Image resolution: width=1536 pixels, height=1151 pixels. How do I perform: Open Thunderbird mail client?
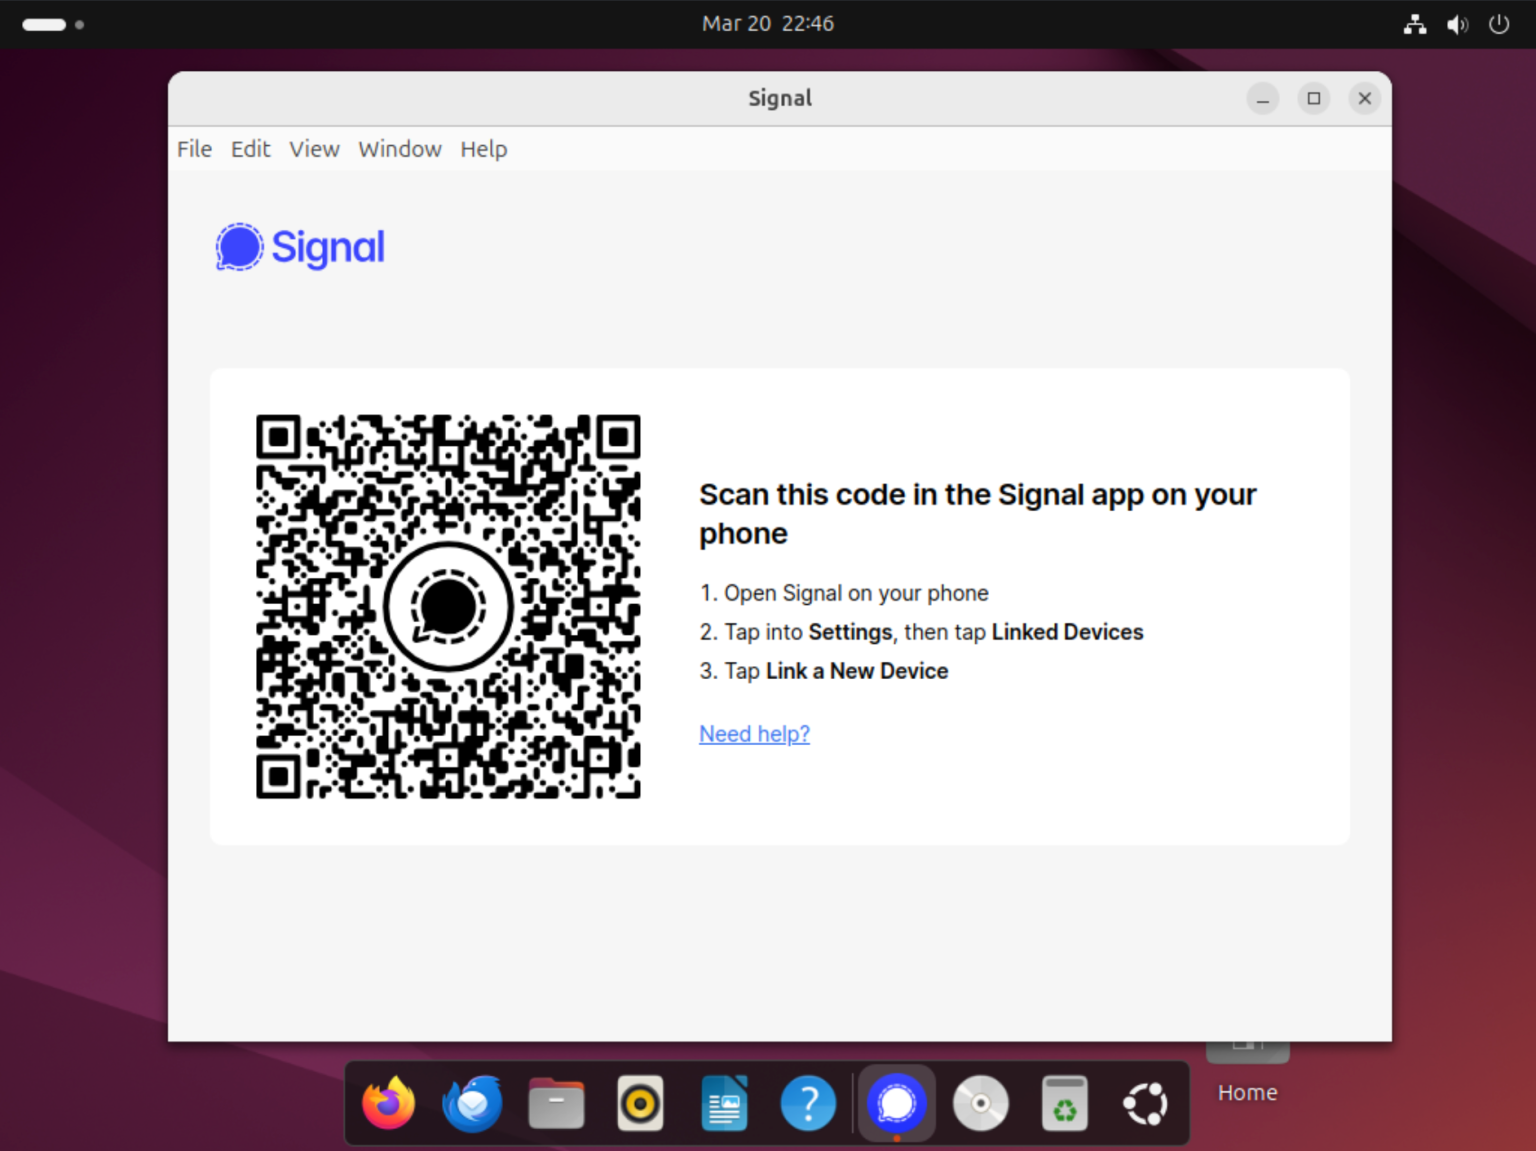[x=472, y=1103]
